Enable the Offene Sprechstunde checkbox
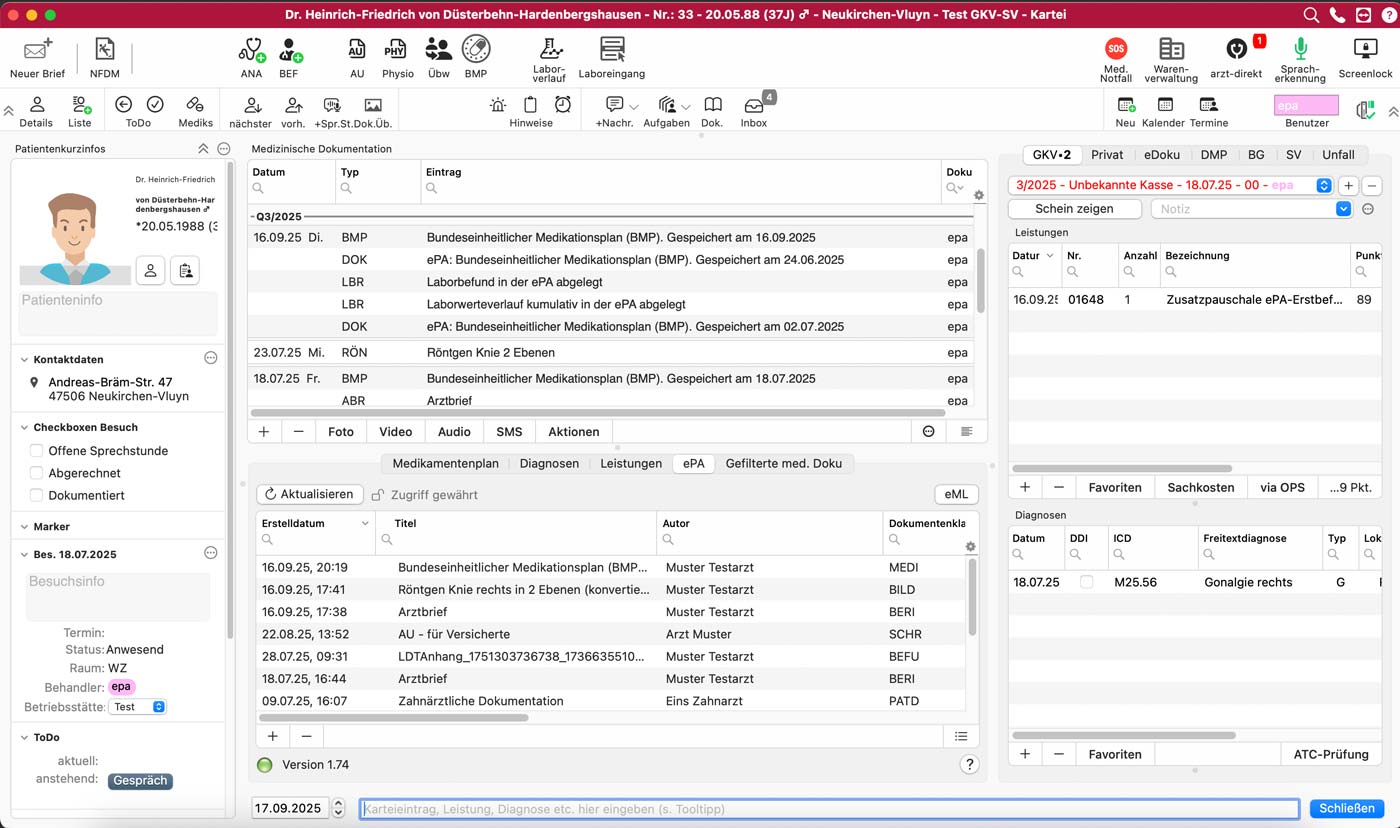 tap(37, 451)
